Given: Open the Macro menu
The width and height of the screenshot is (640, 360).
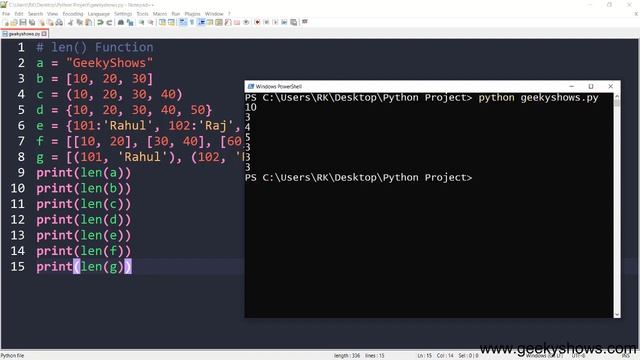Looking at the screenshot, I should 160,14.
